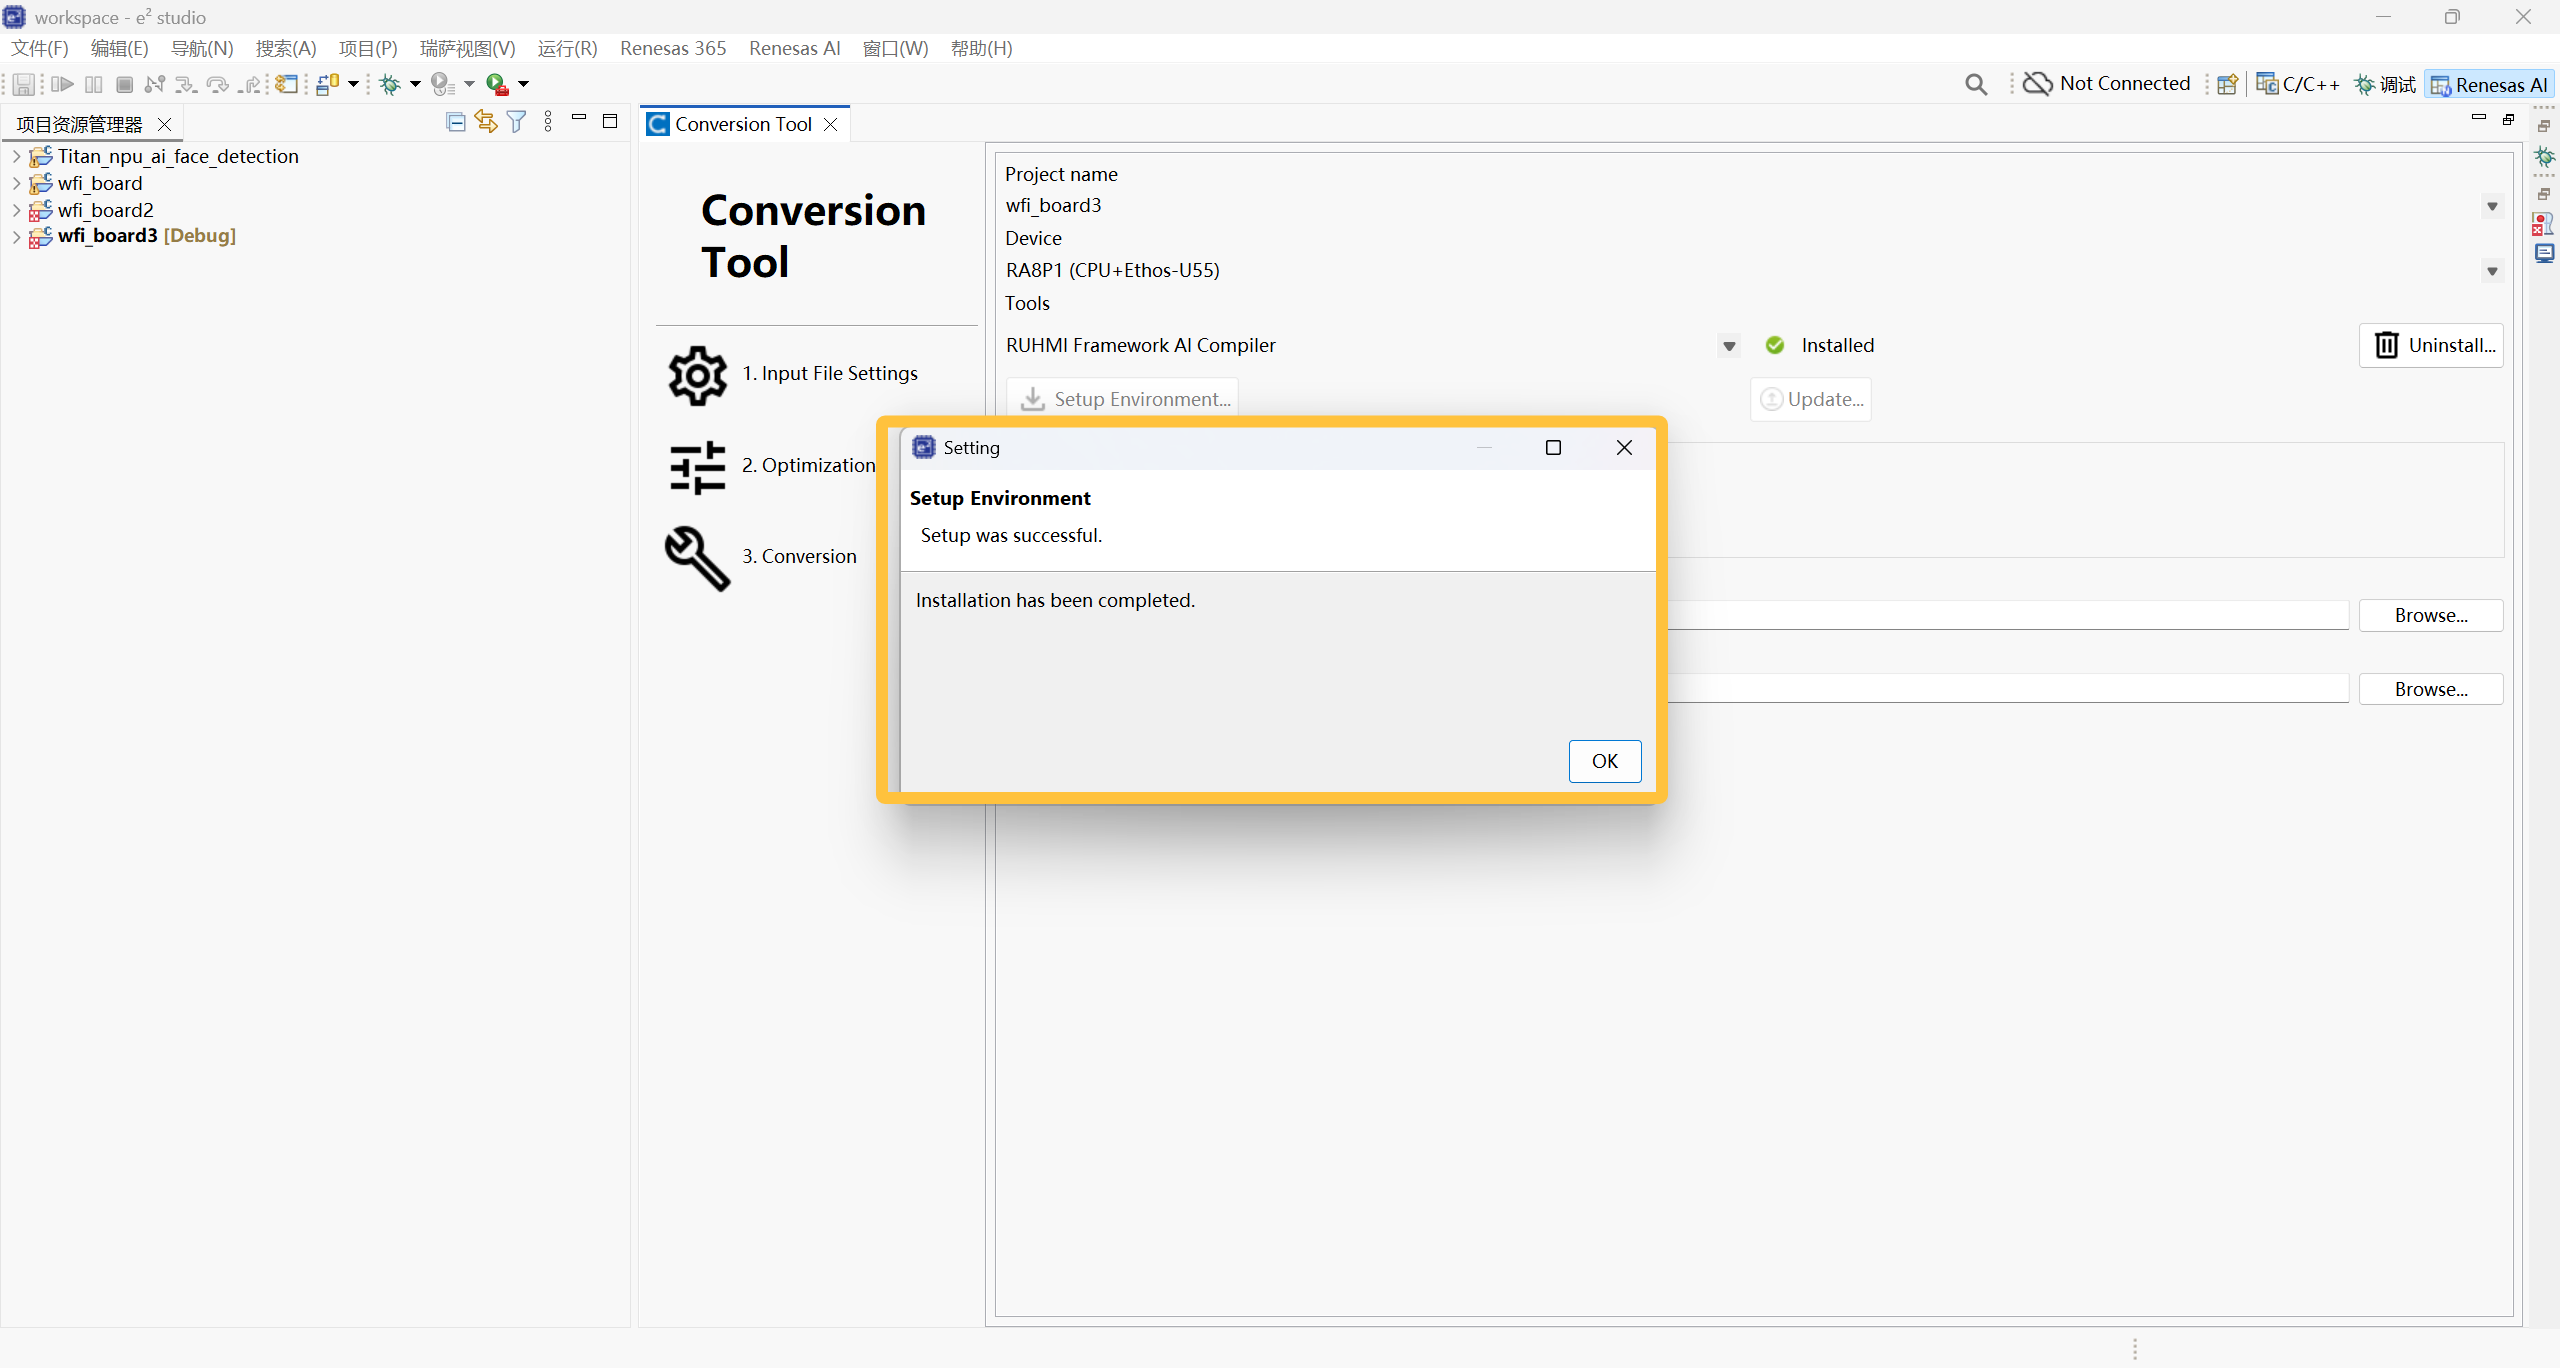Click the Input File Settings gear icon
2560x1368 pixels.
click(x=697, y=375)
